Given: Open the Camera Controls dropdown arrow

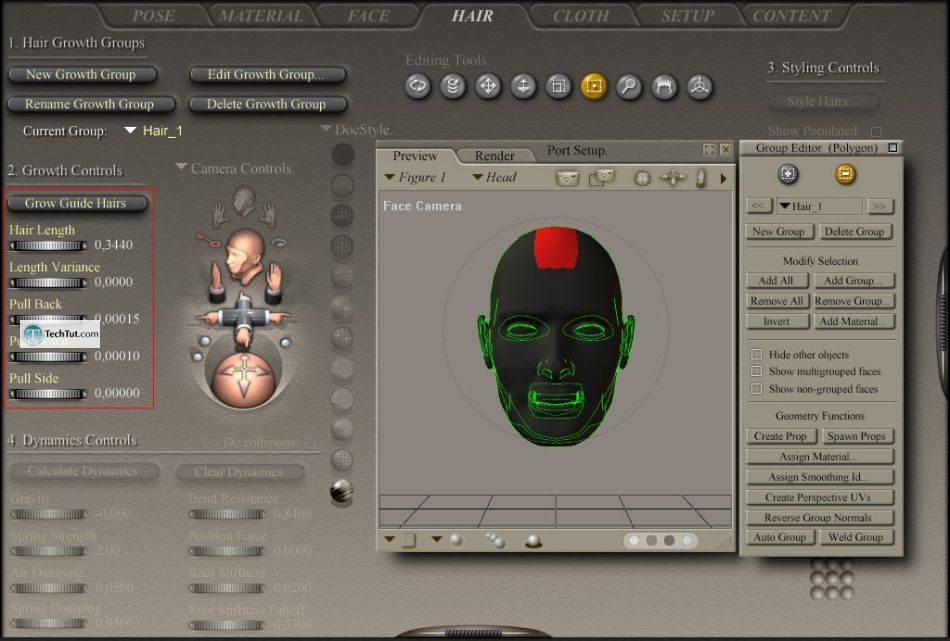Looking at the screenshot, I should (181, 167).
